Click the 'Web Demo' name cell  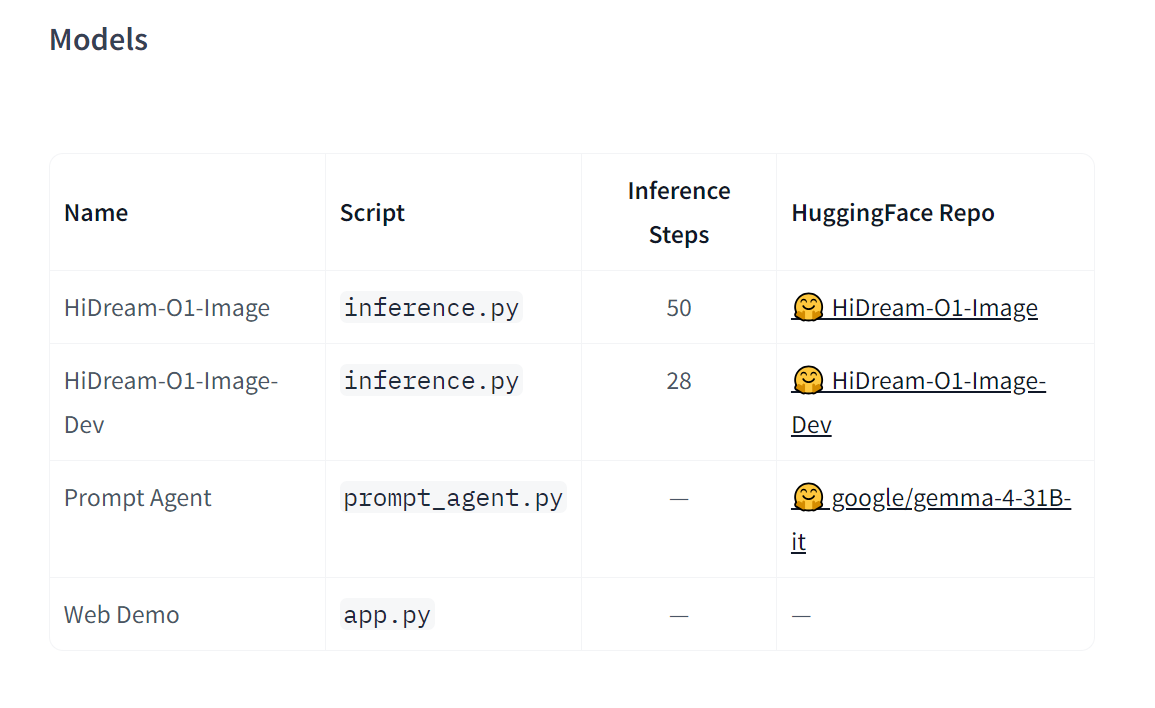tap(122, 614)
